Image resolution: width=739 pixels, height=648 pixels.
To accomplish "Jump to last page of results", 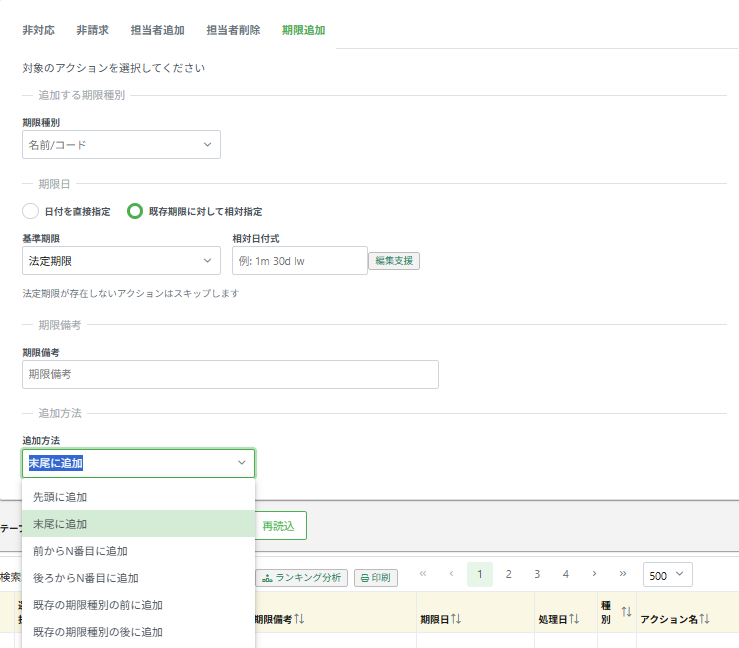I will click(623, 574).
